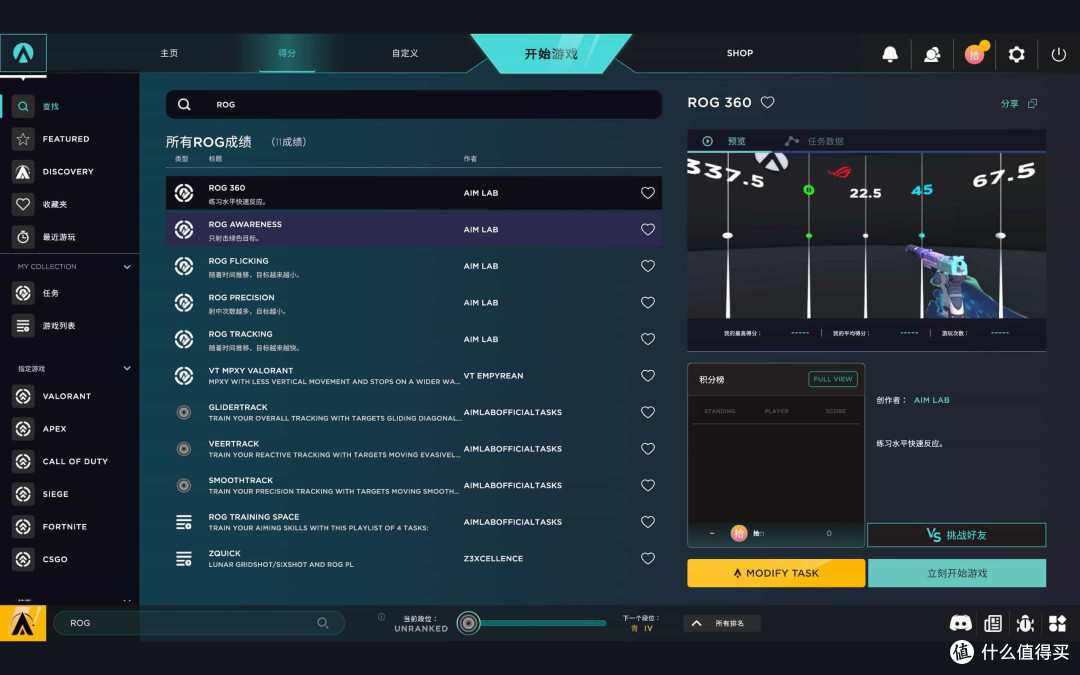Favorite GLIDERTRACK task
The width and height of the screenshot is (1080, 675).
[647, 412]
